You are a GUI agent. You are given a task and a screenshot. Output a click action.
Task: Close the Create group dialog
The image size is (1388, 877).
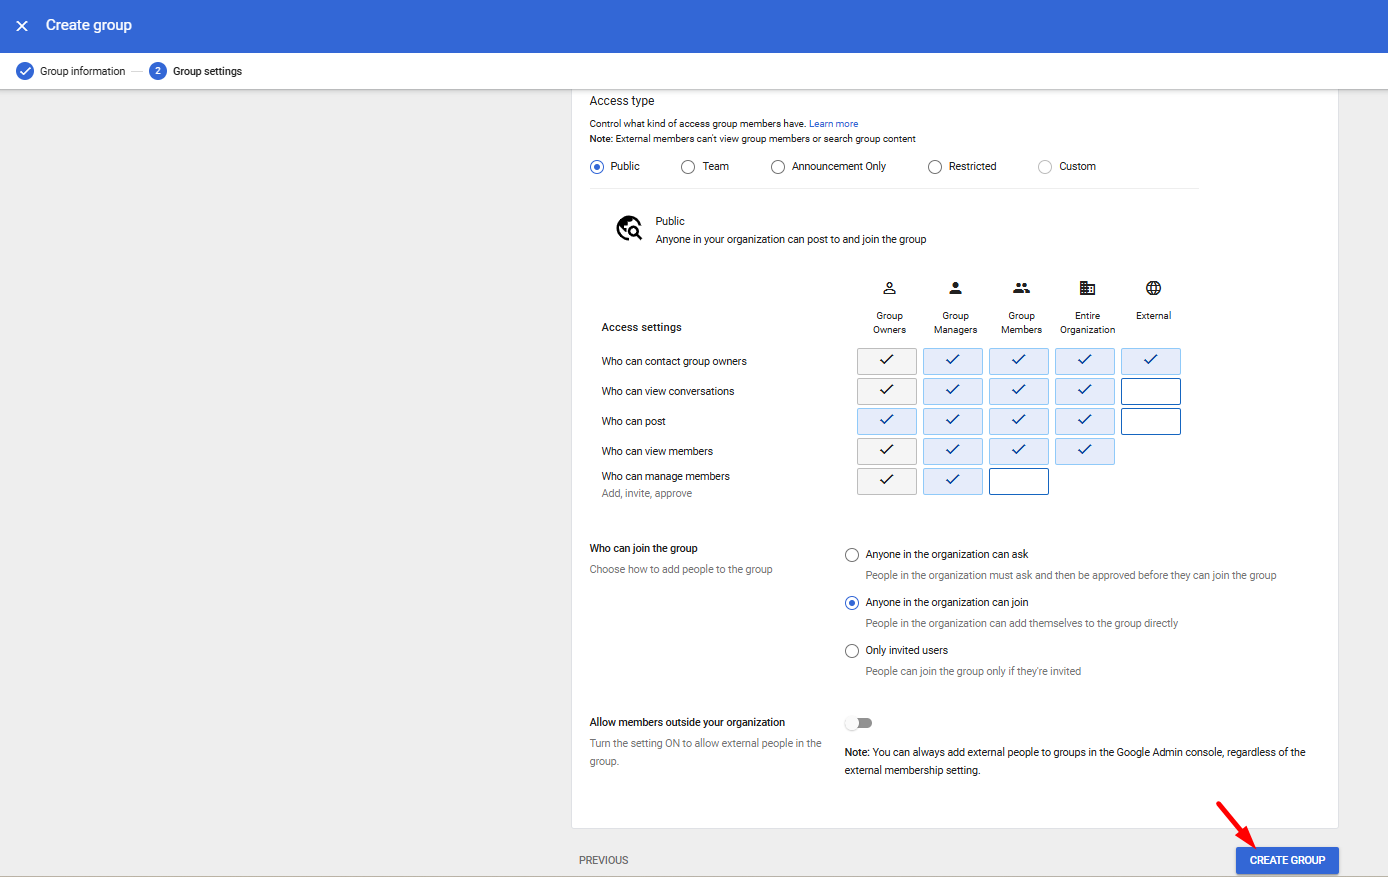(22, 26)
